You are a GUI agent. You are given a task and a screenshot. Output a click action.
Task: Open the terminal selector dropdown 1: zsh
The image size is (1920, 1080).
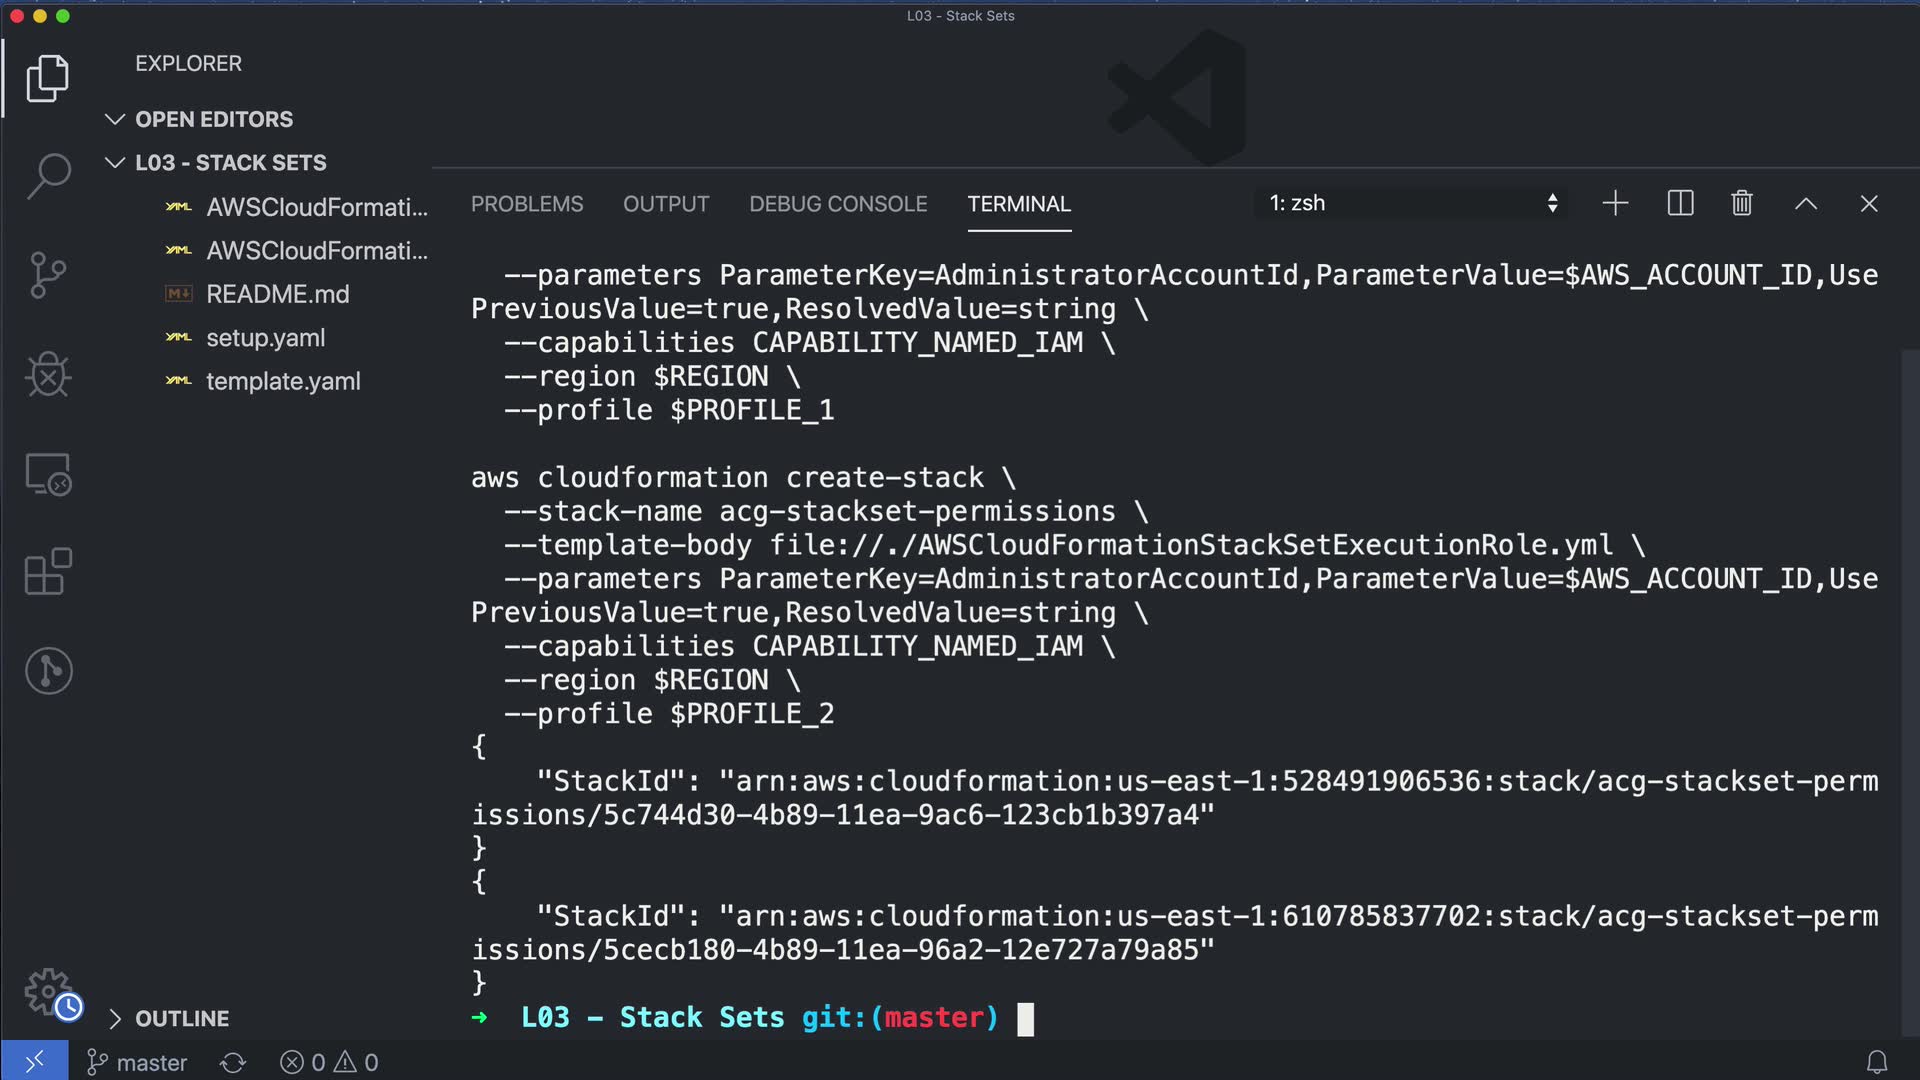point(1412,204)
